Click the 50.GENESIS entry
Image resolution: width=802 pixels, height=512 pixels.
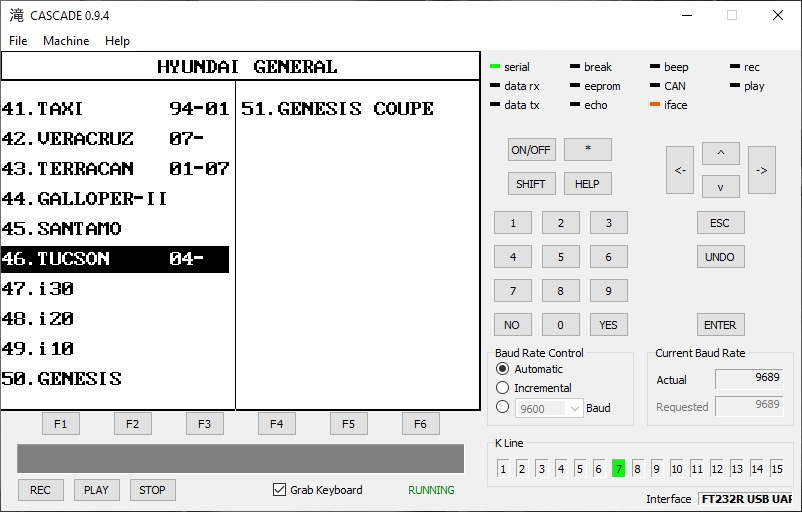[61, 379]
